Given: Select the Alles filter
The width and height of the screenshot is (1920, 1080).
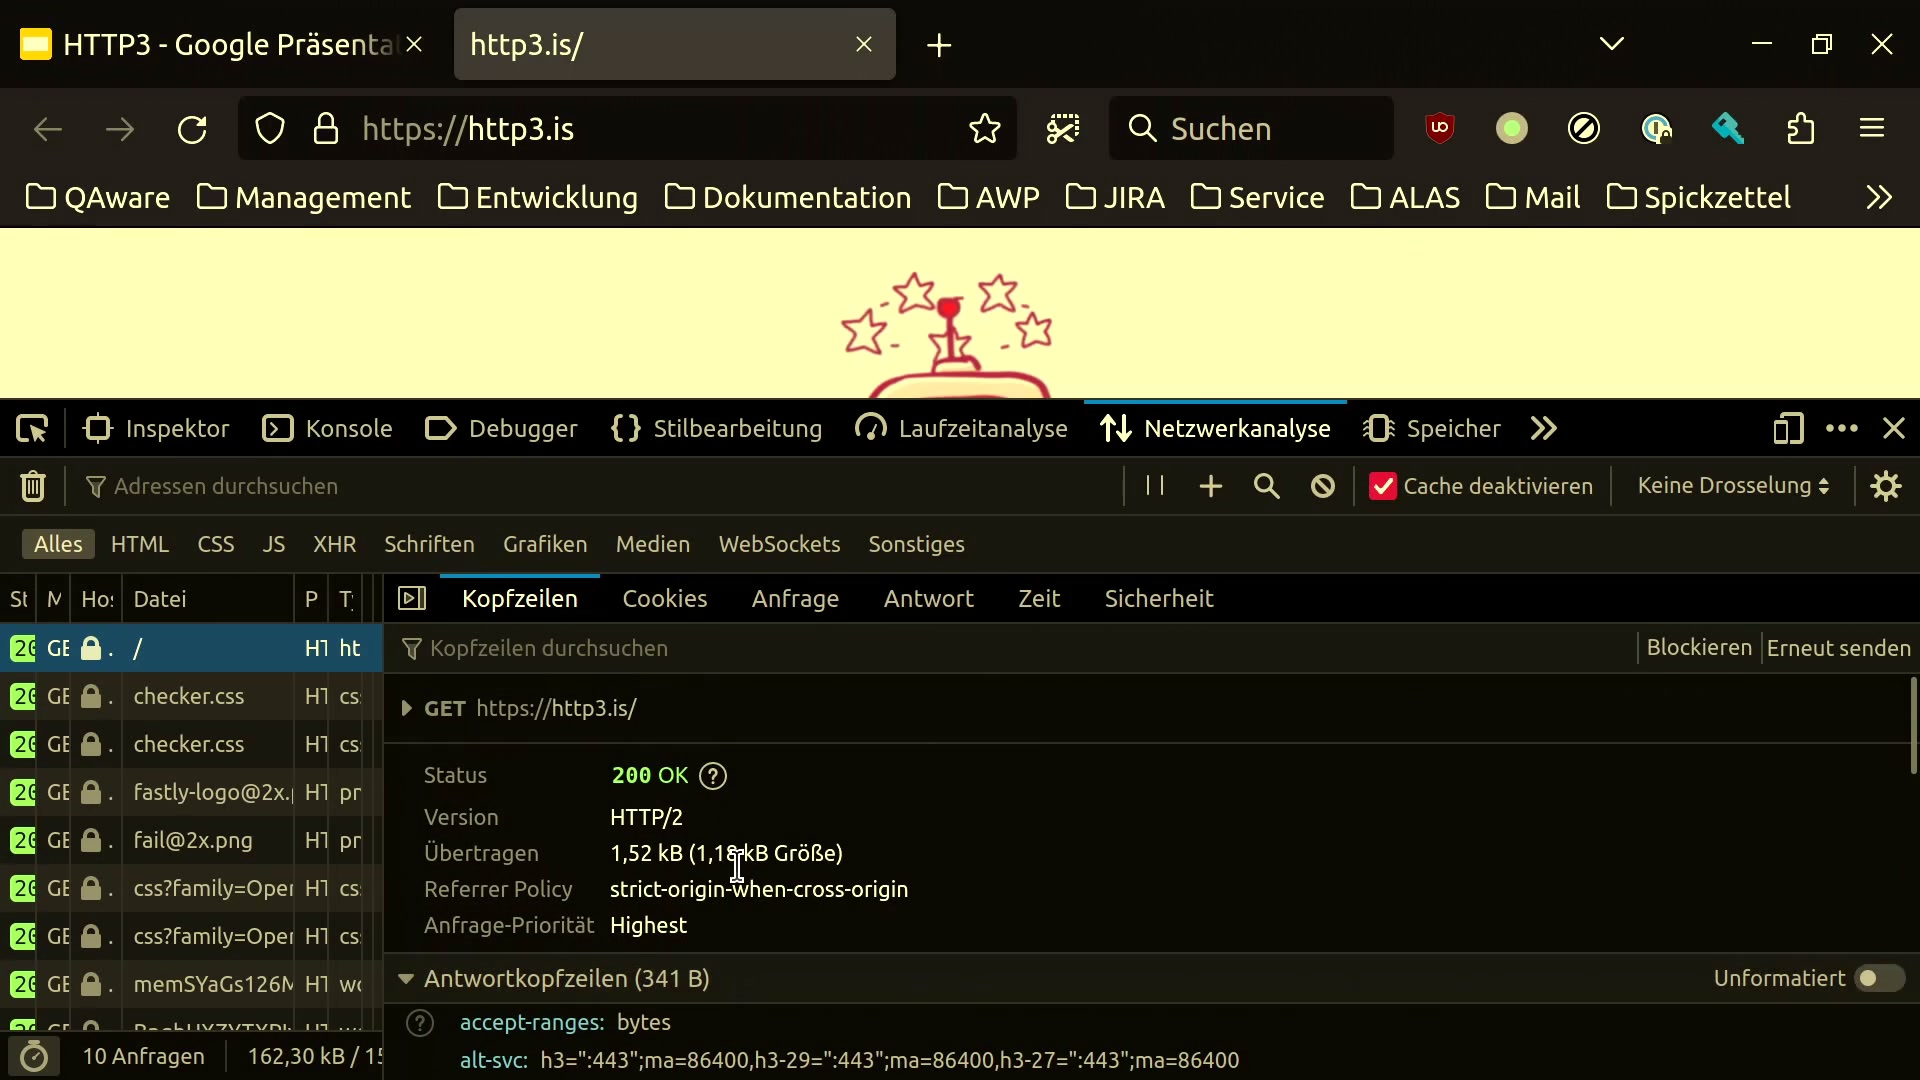Looking at the screenshot, I should click(58, 545).
